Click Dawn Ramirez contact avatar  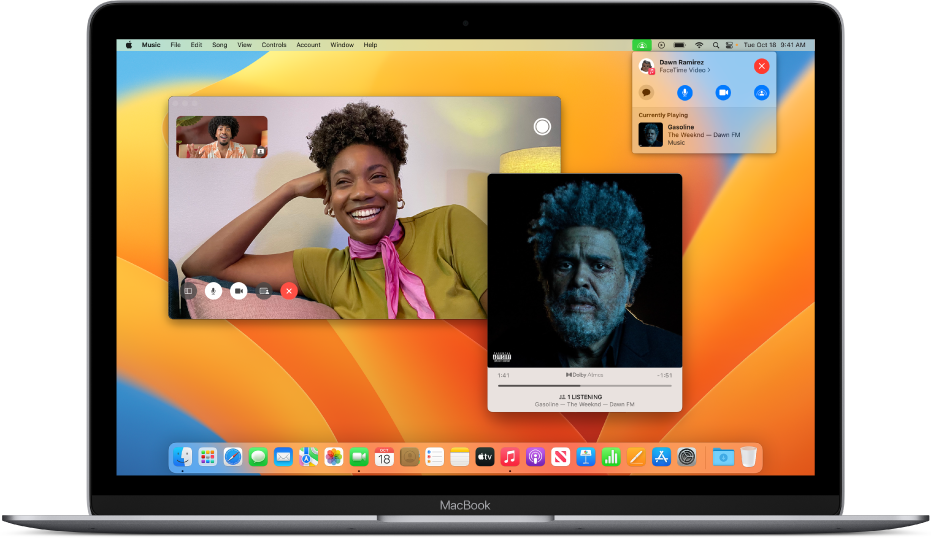point(647,66)
